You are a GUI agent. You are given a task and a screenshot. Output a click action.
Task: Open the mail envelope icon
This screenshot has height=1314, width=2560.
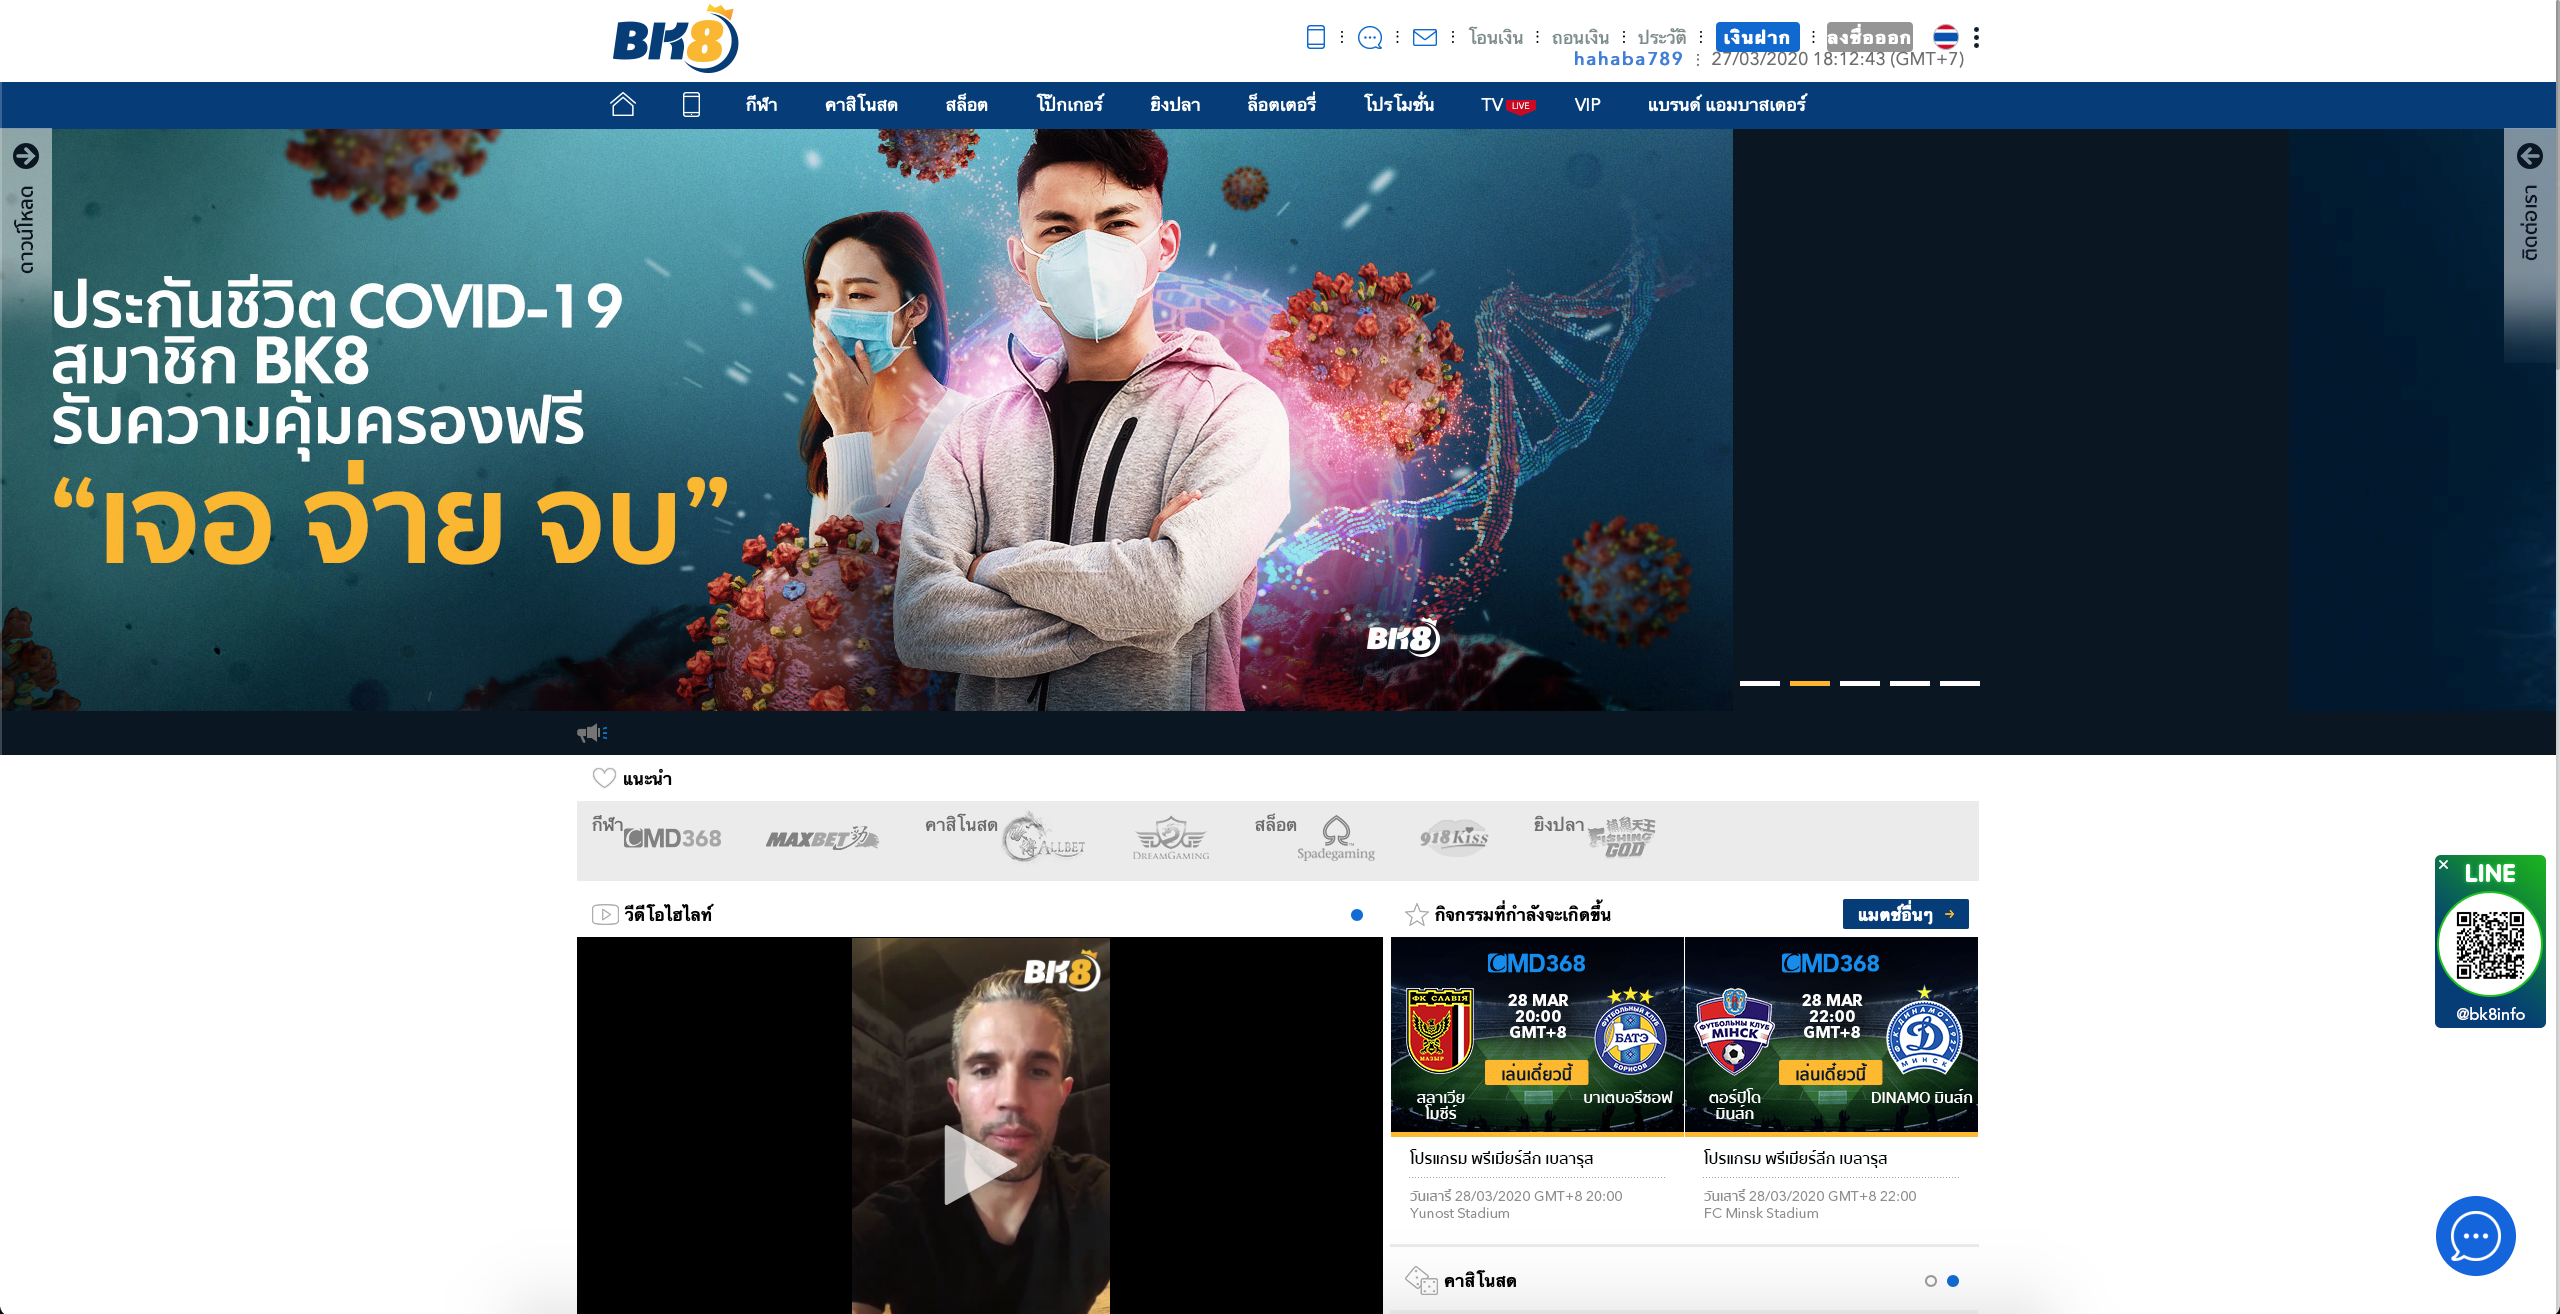click(x=1424, y=38)
